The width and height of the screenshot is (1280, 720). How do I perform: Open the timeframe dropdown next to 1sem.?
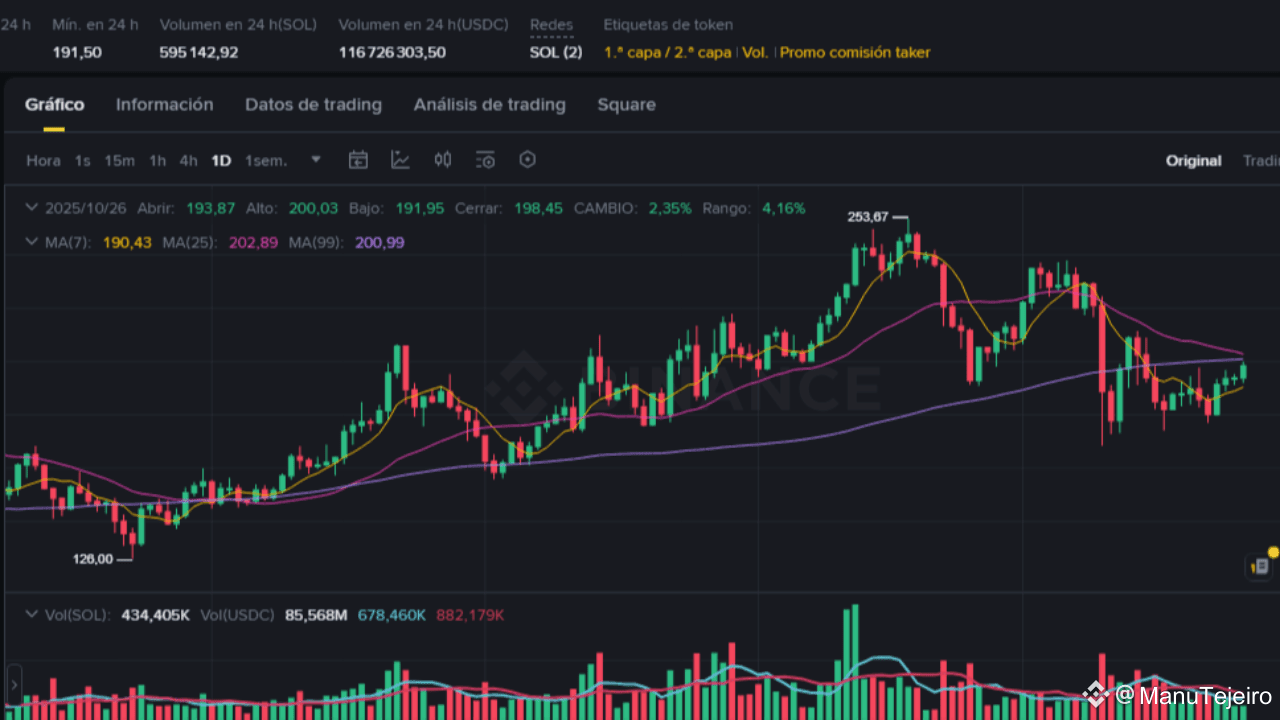316,160
